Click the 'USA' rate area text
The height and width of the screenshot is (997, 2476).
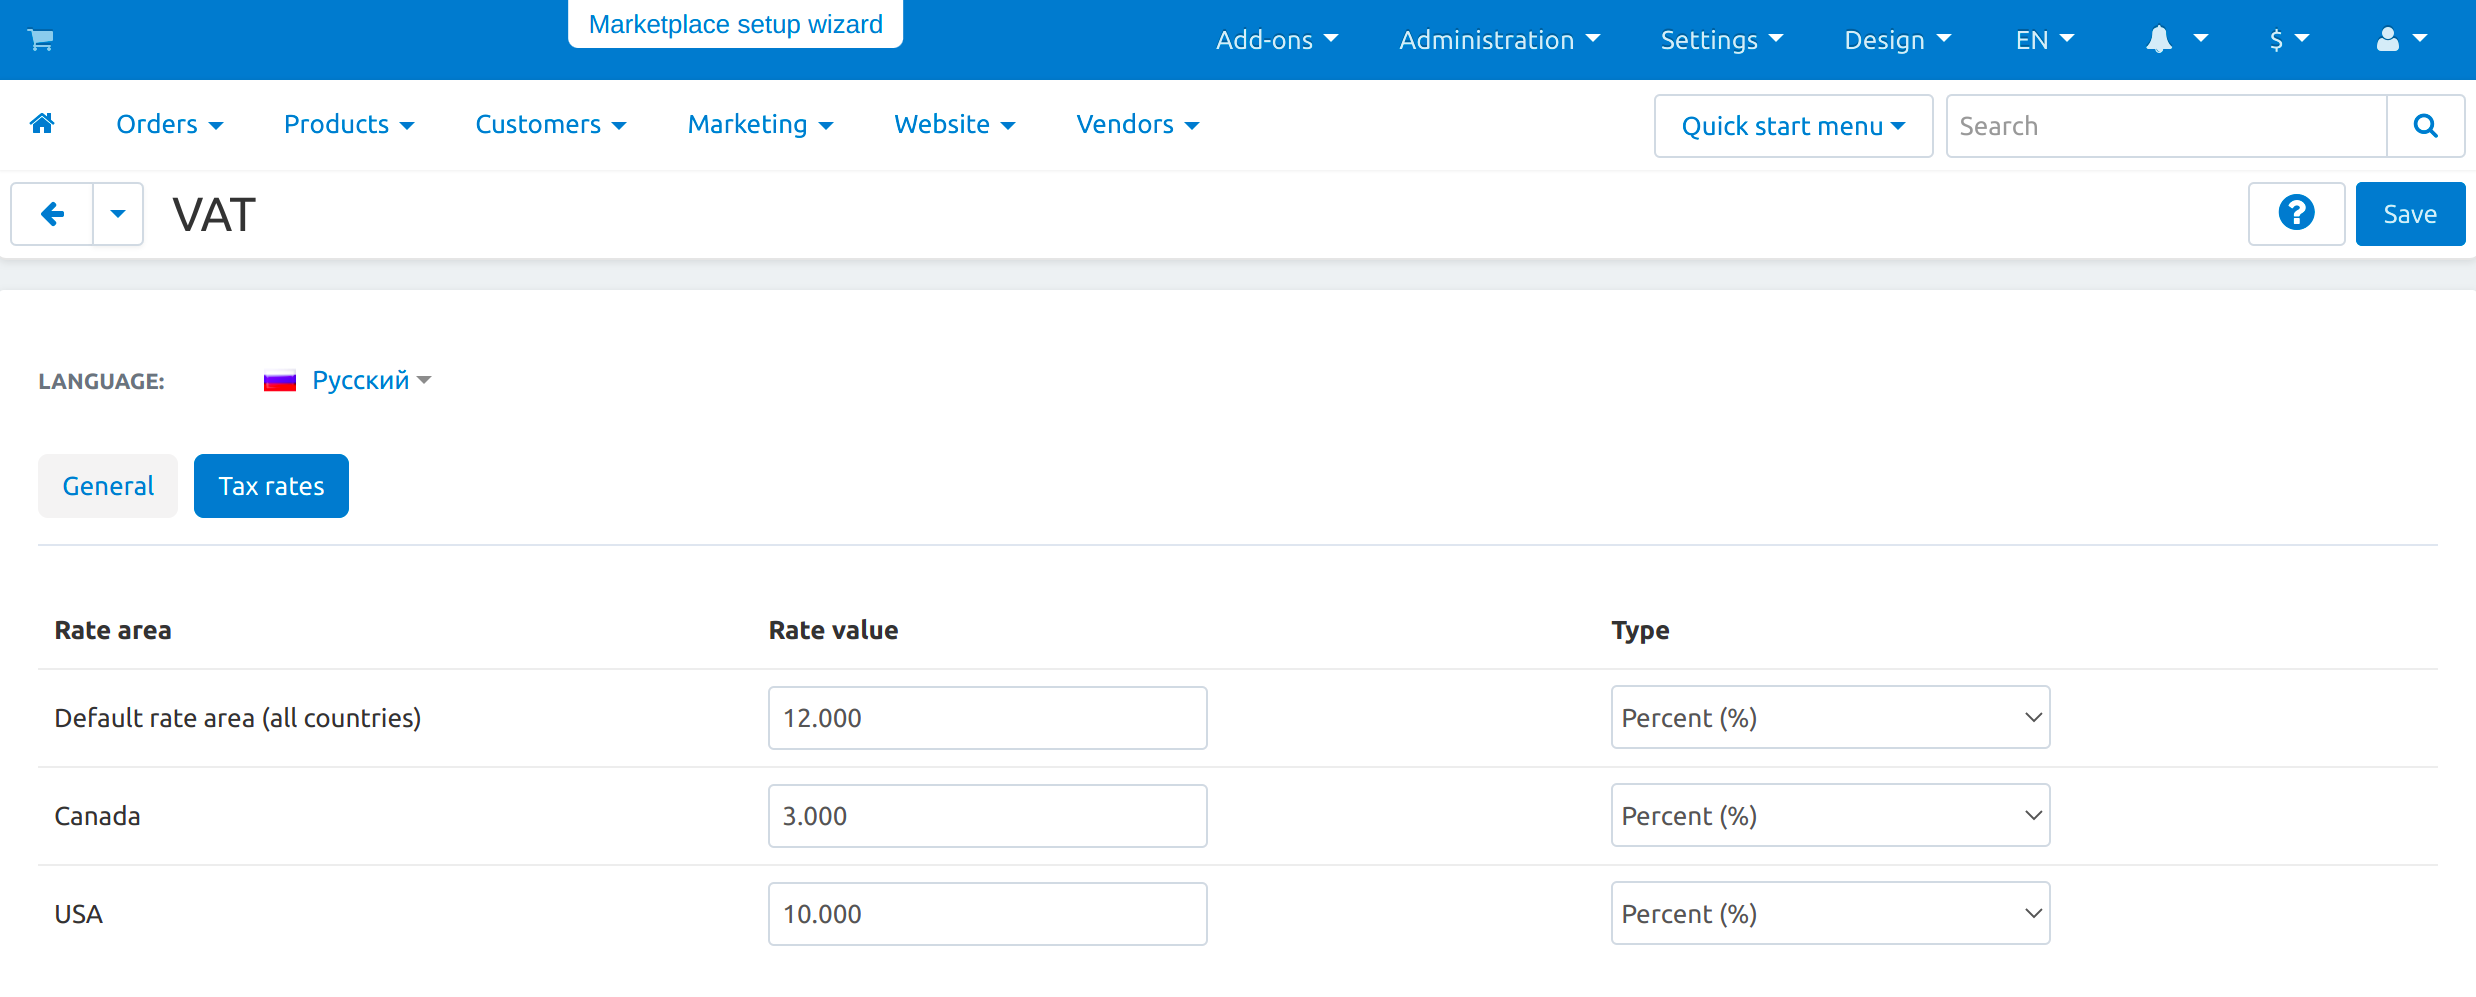point(78,914)
